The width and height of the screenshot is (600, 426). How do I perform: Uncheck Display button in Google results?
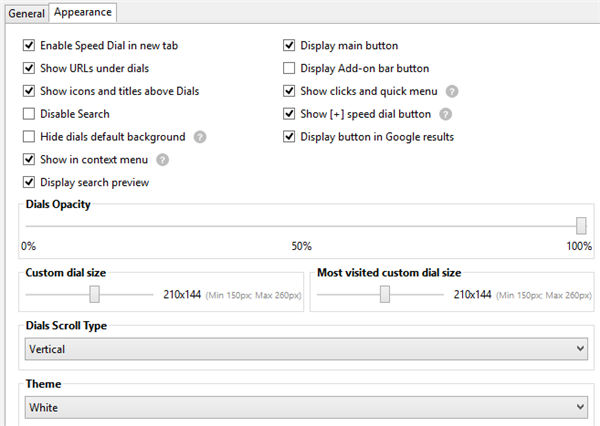(290, 137)
